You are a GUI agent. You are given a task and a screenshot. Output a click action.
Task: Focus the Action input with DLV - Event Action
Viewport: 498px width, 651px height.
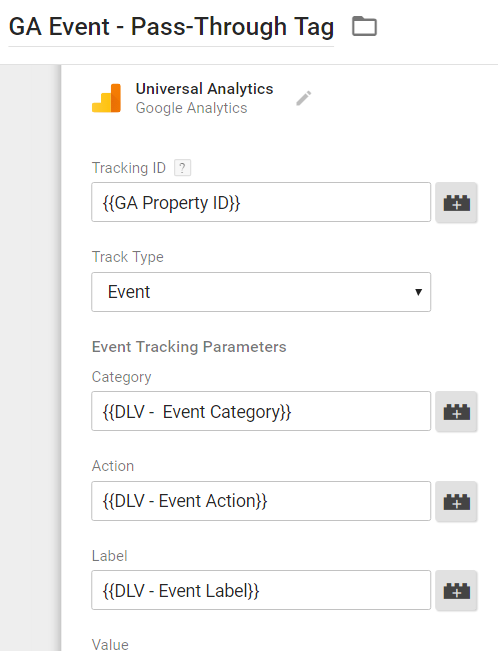point(261,501)
